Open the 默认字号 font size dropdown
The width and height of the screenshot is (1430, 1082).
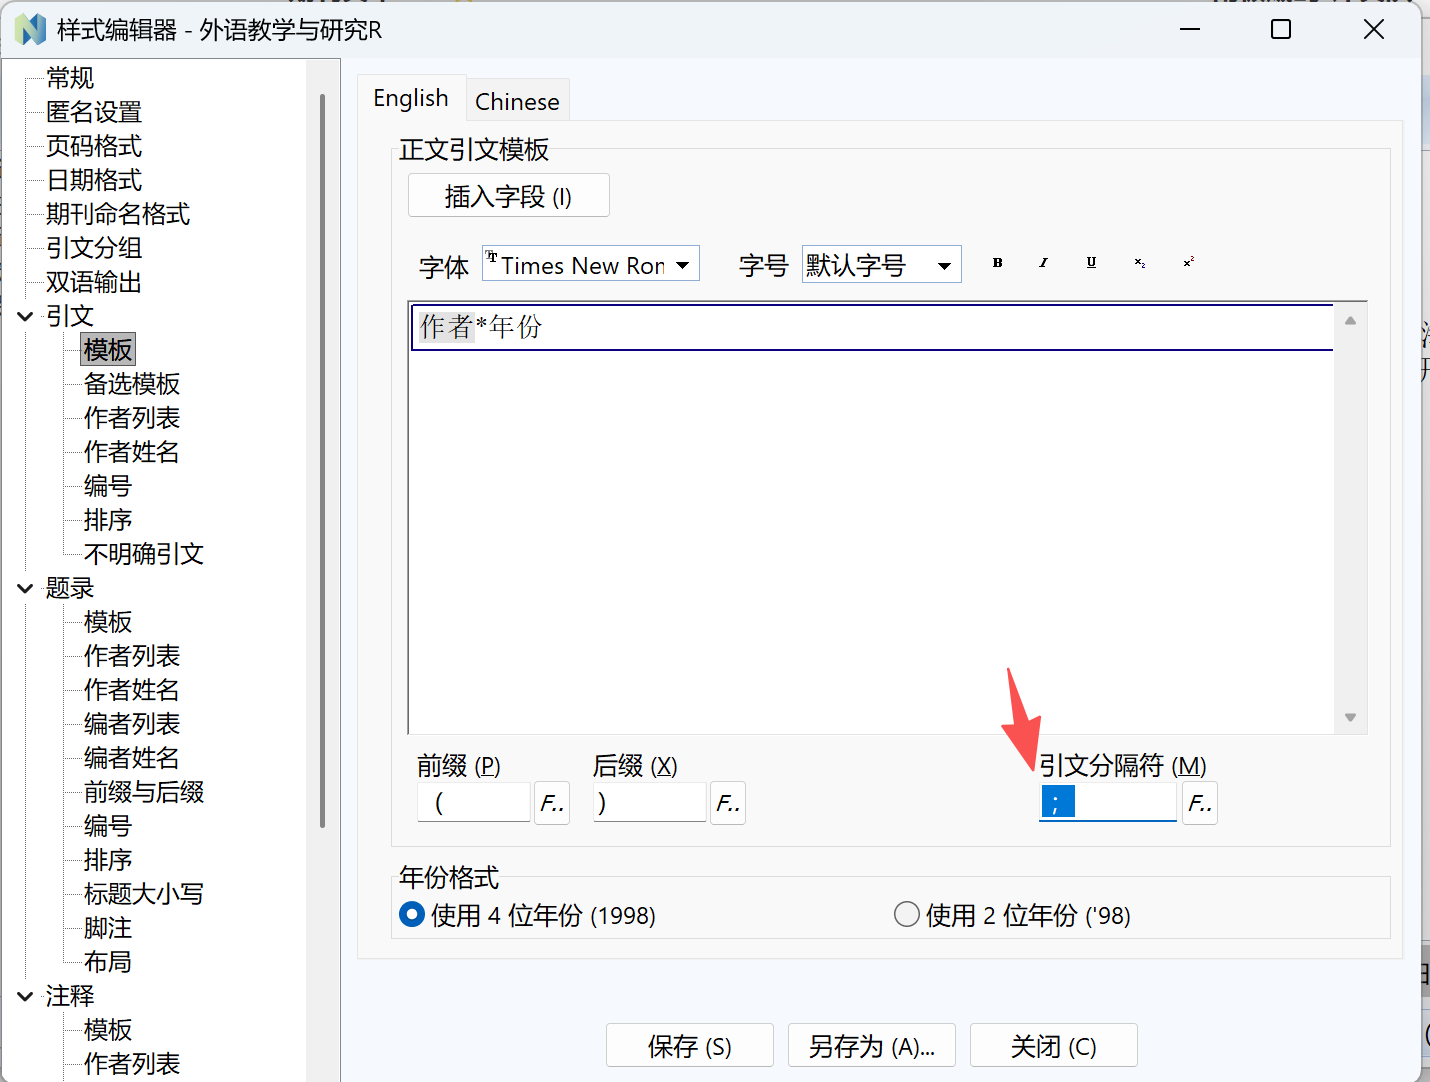pos(943,264)
